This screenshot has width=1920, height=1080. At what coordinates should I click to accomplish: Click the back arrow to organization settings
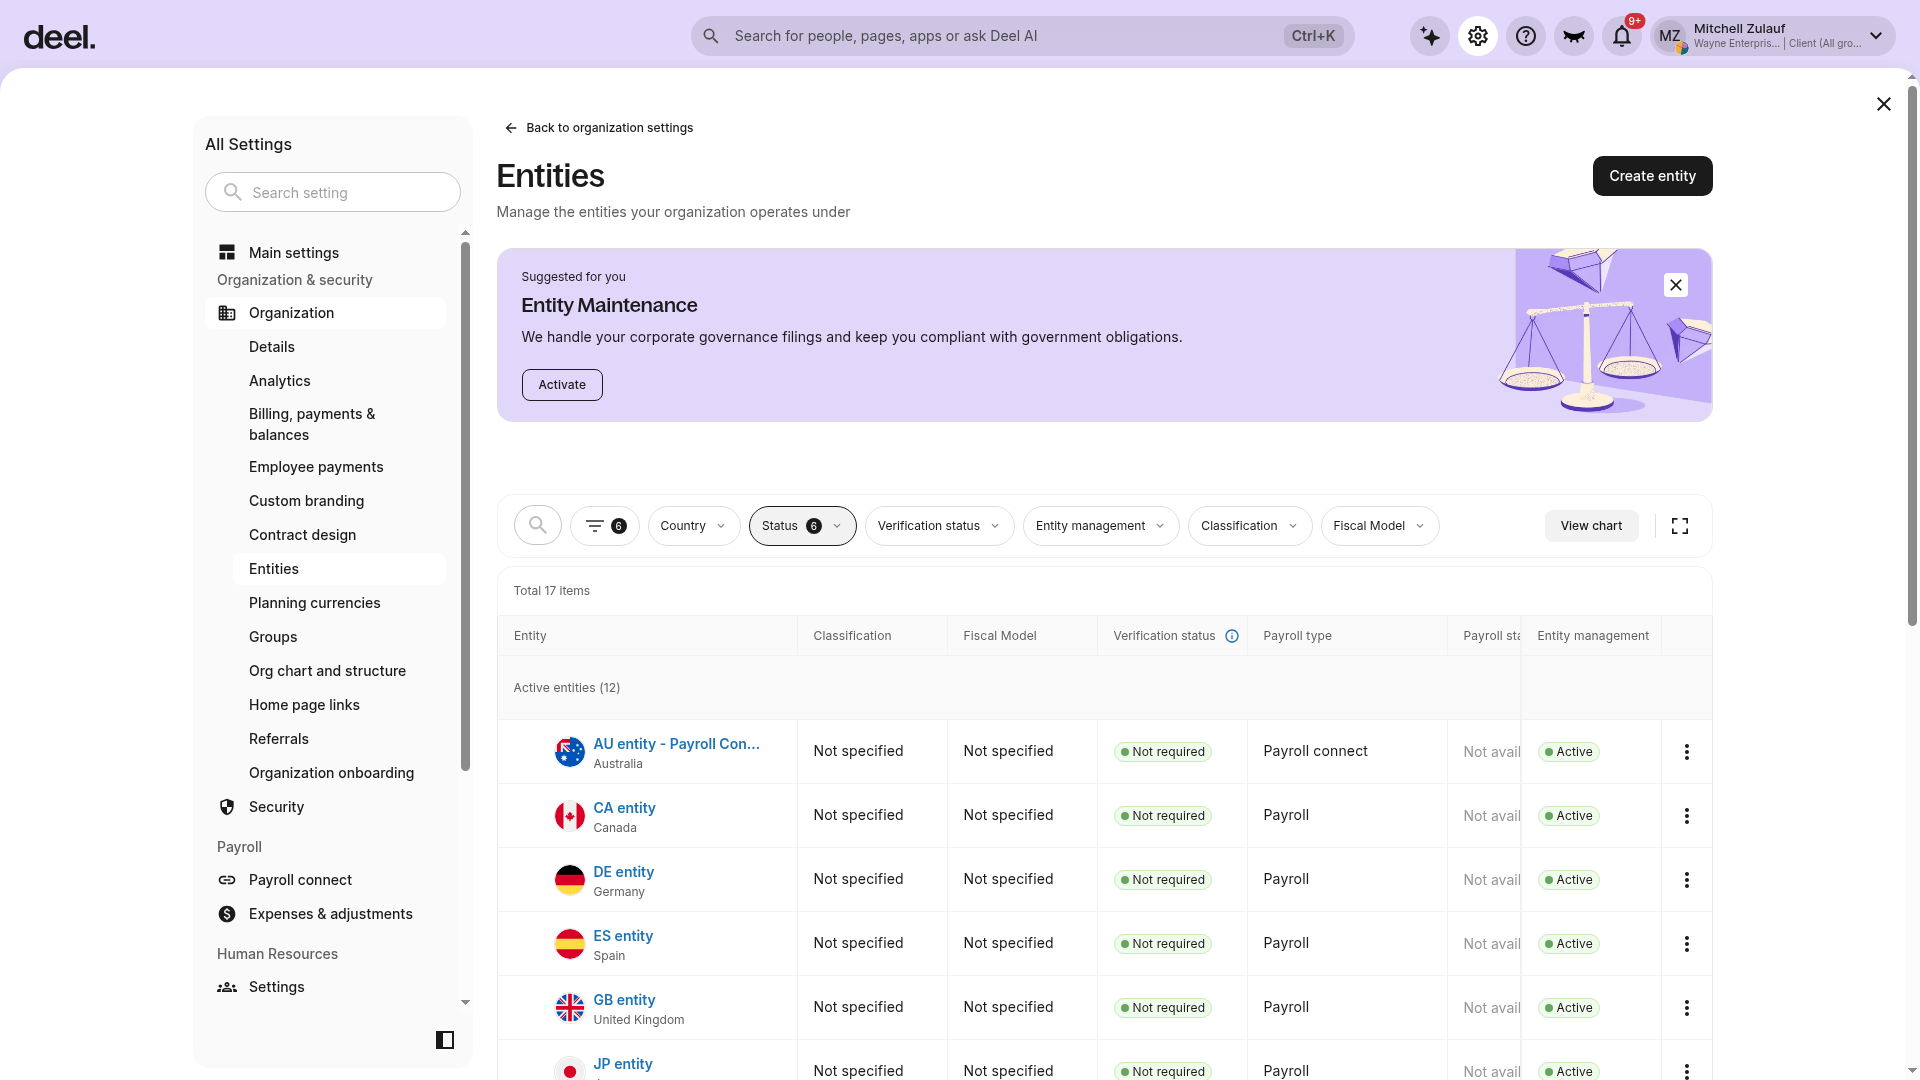[x=511, y=128]
